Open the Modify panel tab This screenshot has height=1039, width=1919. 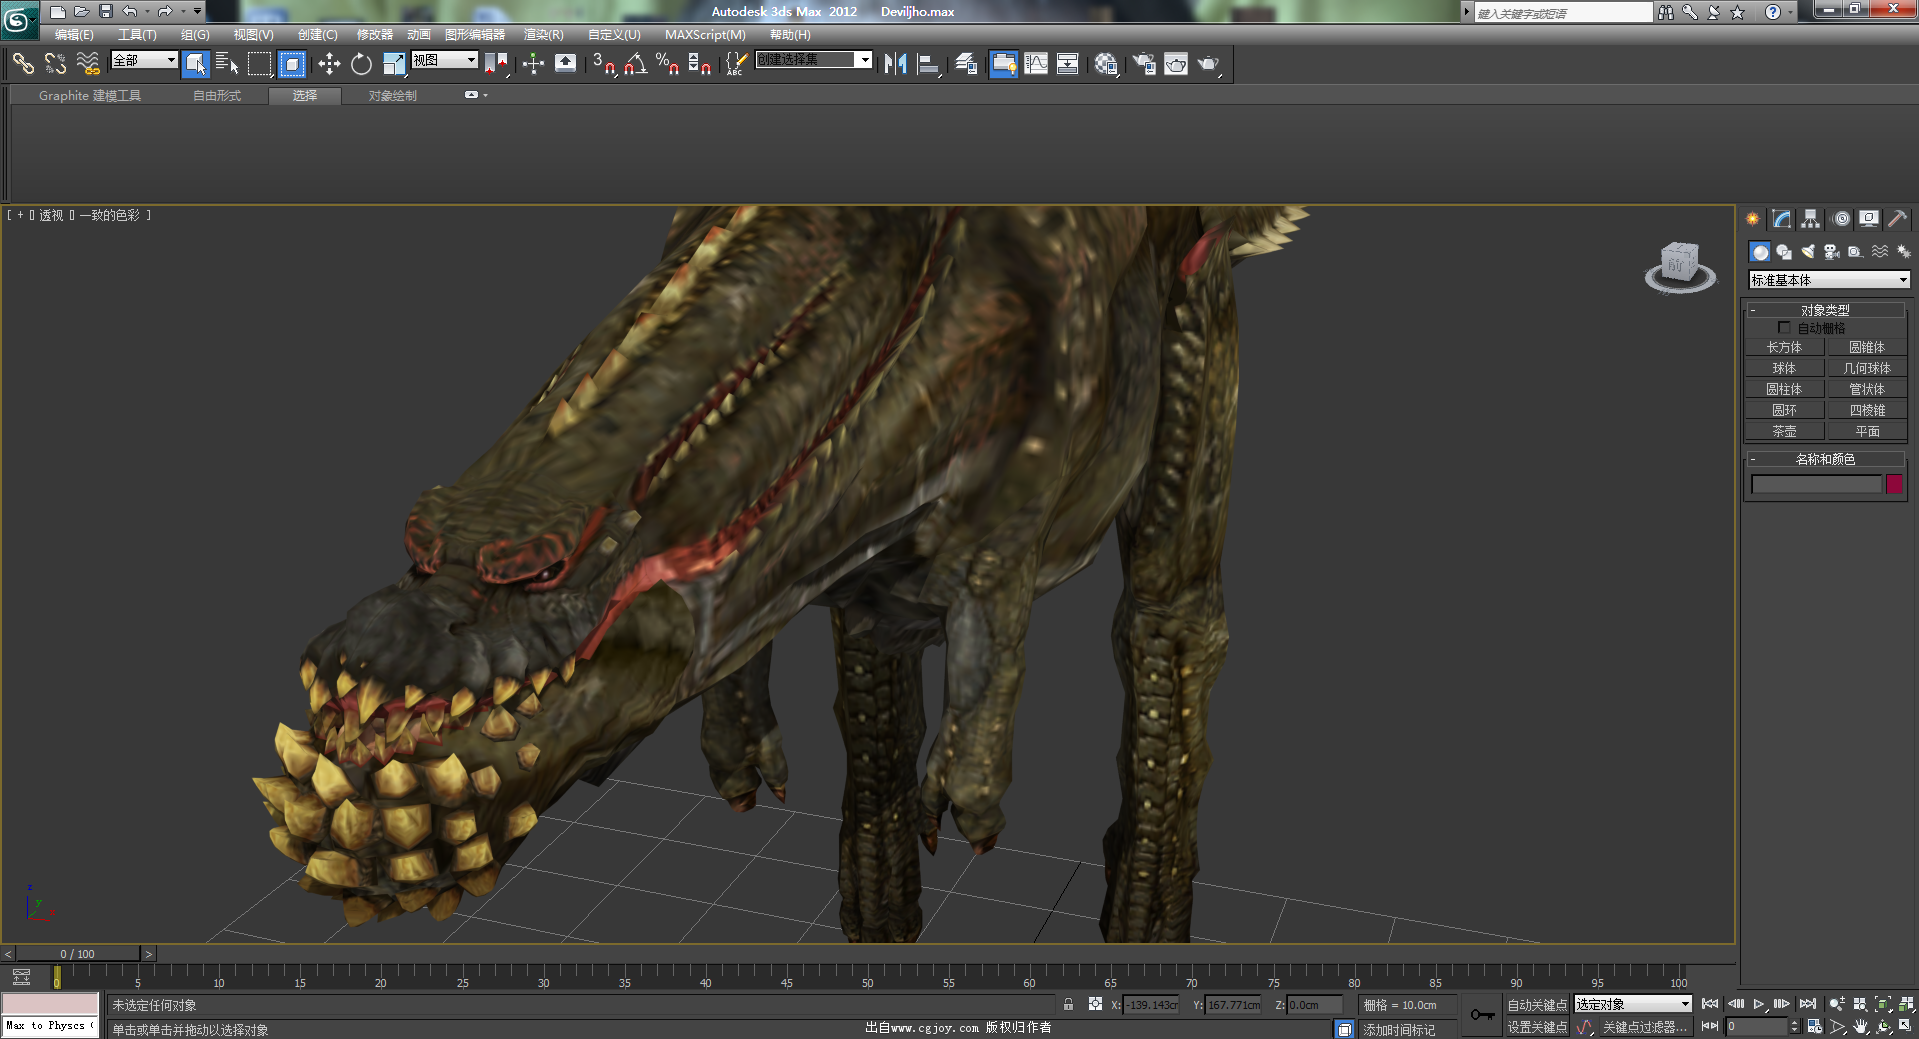1781,219
